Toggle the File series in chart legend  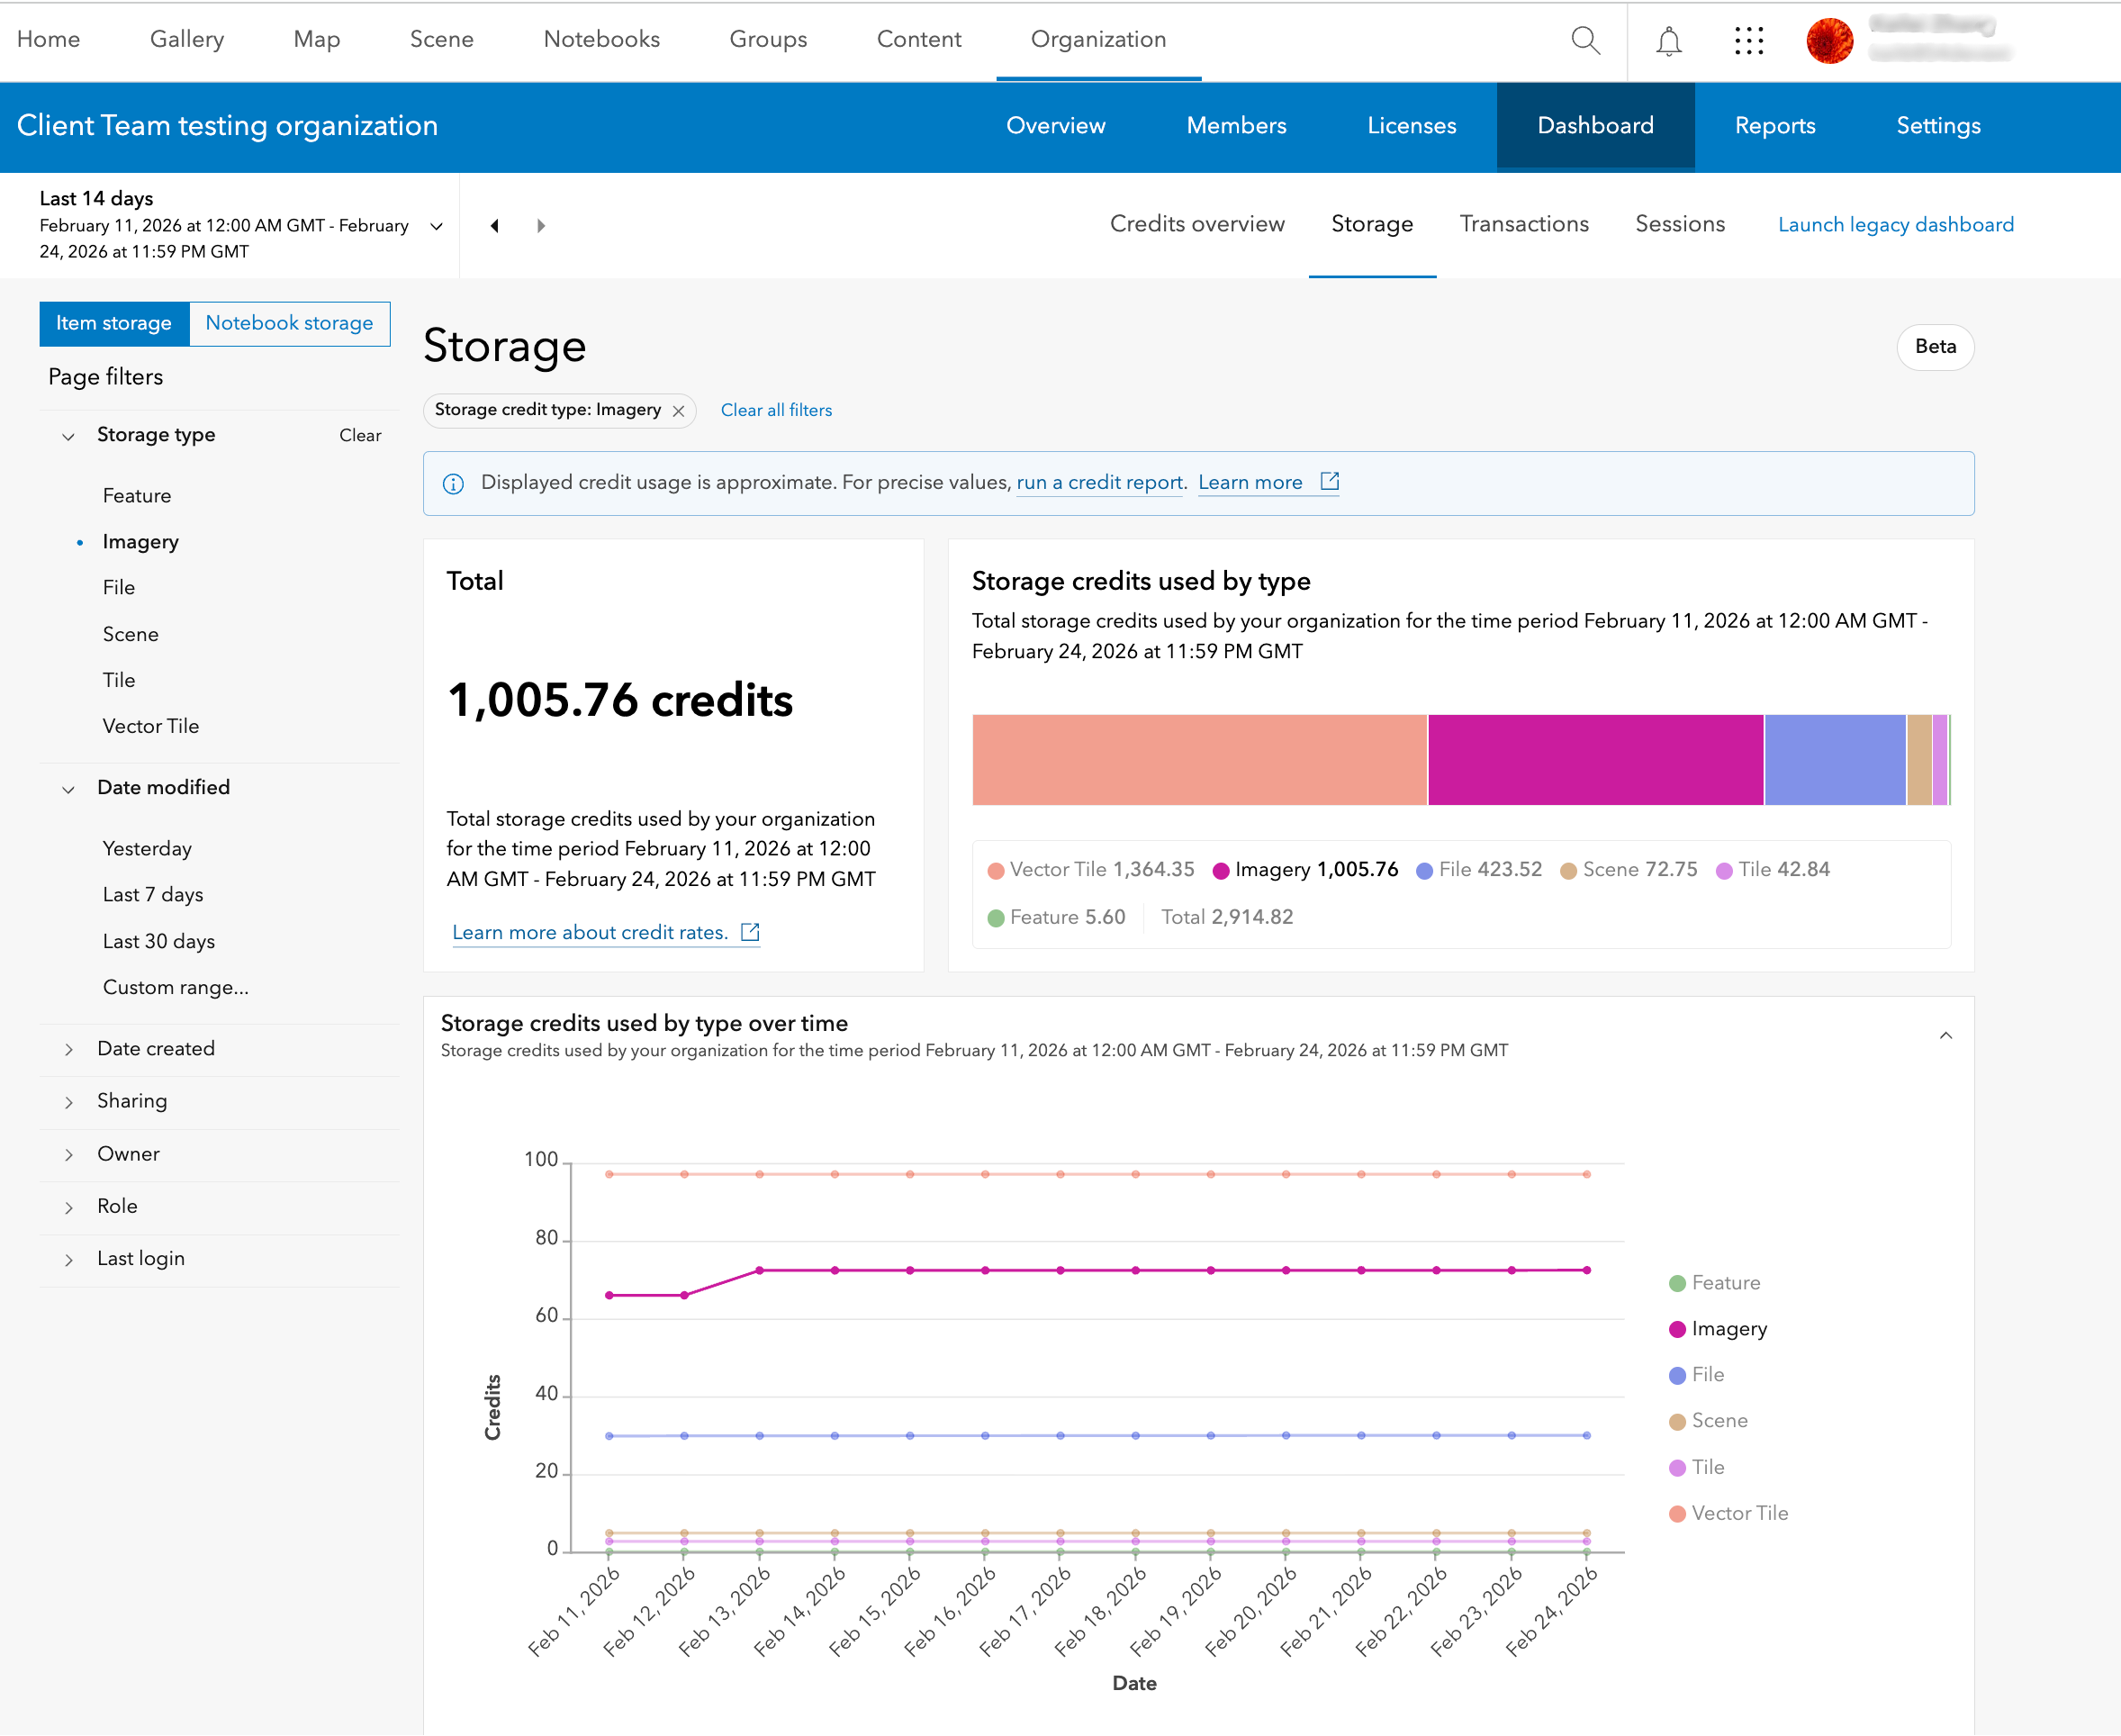coord(1706,1374)
